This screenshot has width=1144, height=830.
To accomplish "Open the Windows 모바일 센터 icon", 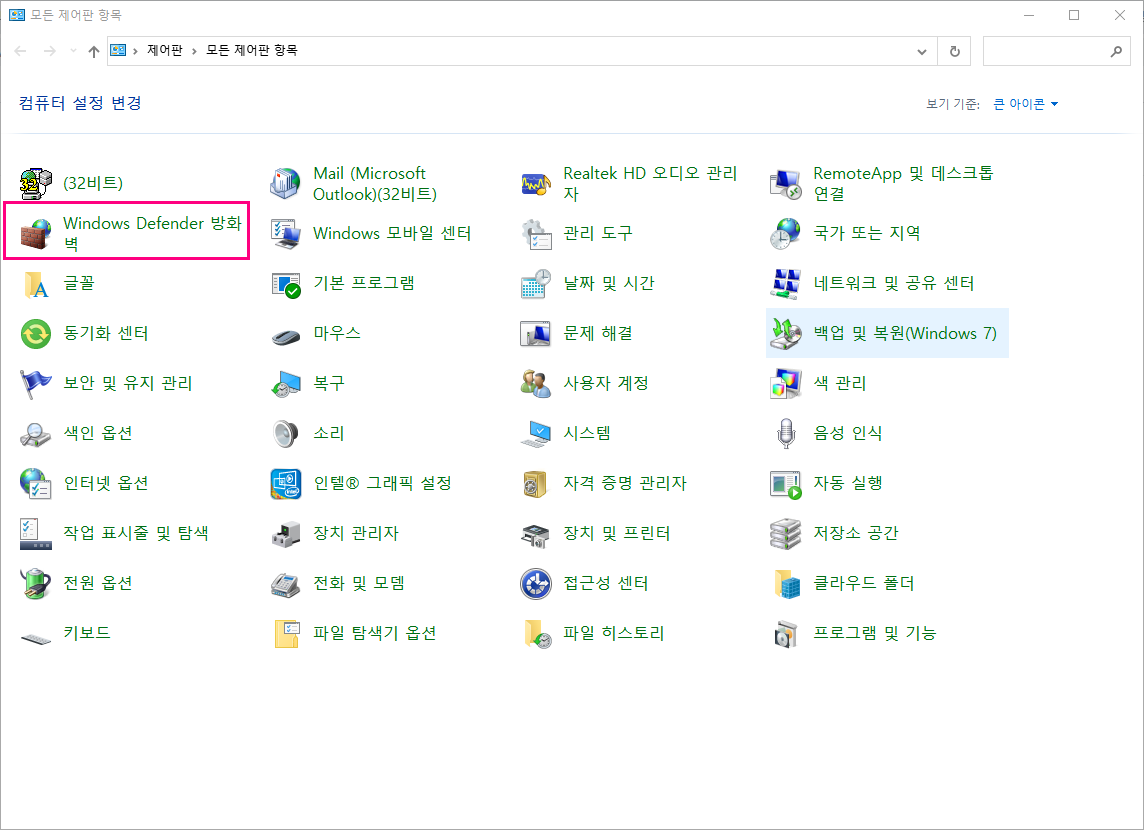I will click(x=285, y=233).
